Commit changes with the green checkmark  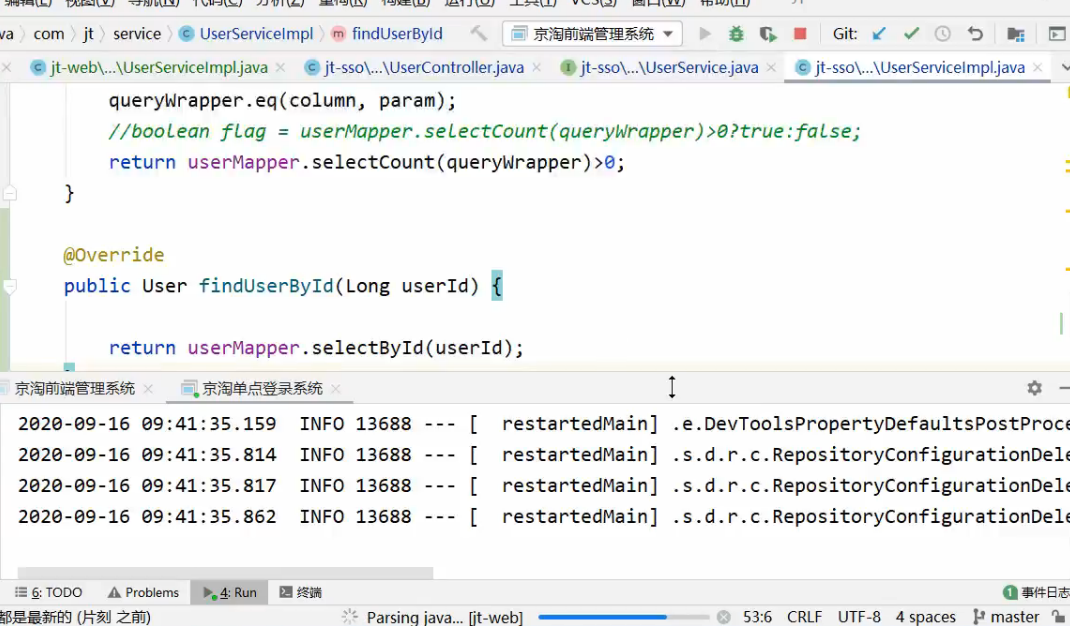click(x=911, y=33)
